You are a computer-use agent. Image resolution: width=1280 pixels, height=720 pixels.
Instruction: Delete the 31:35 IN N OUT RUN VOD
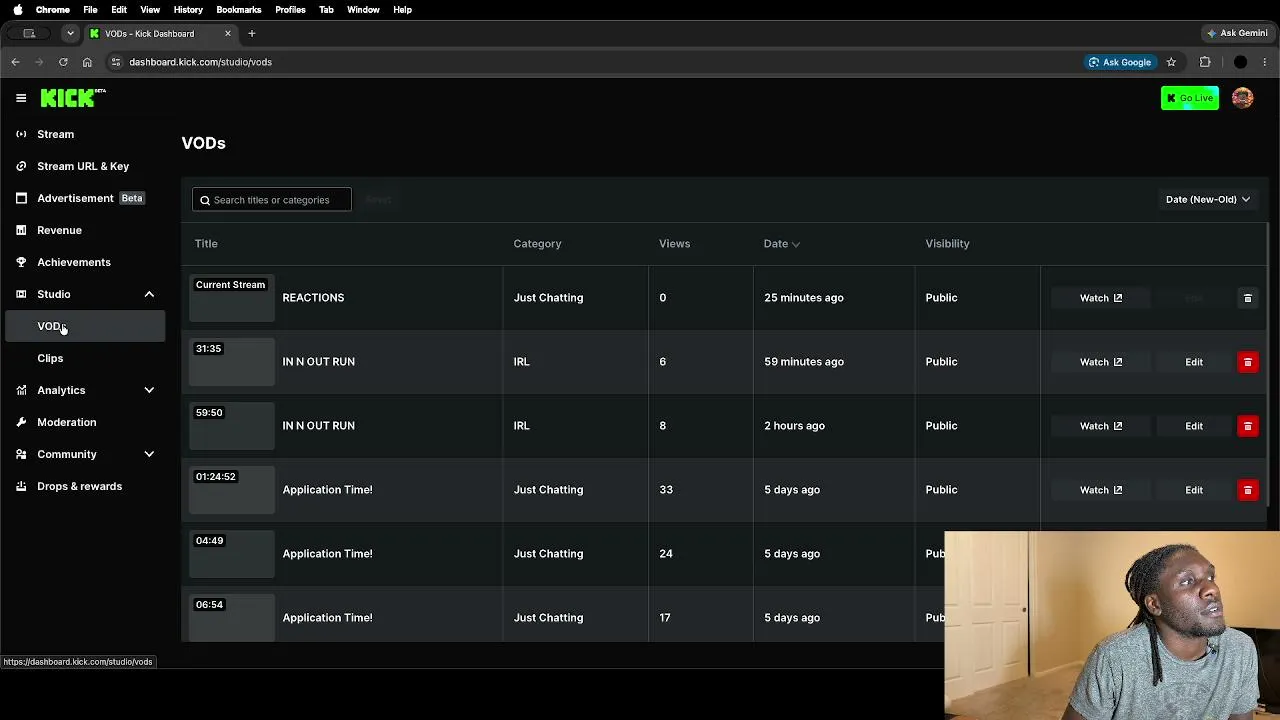[x=1247, y=362]
